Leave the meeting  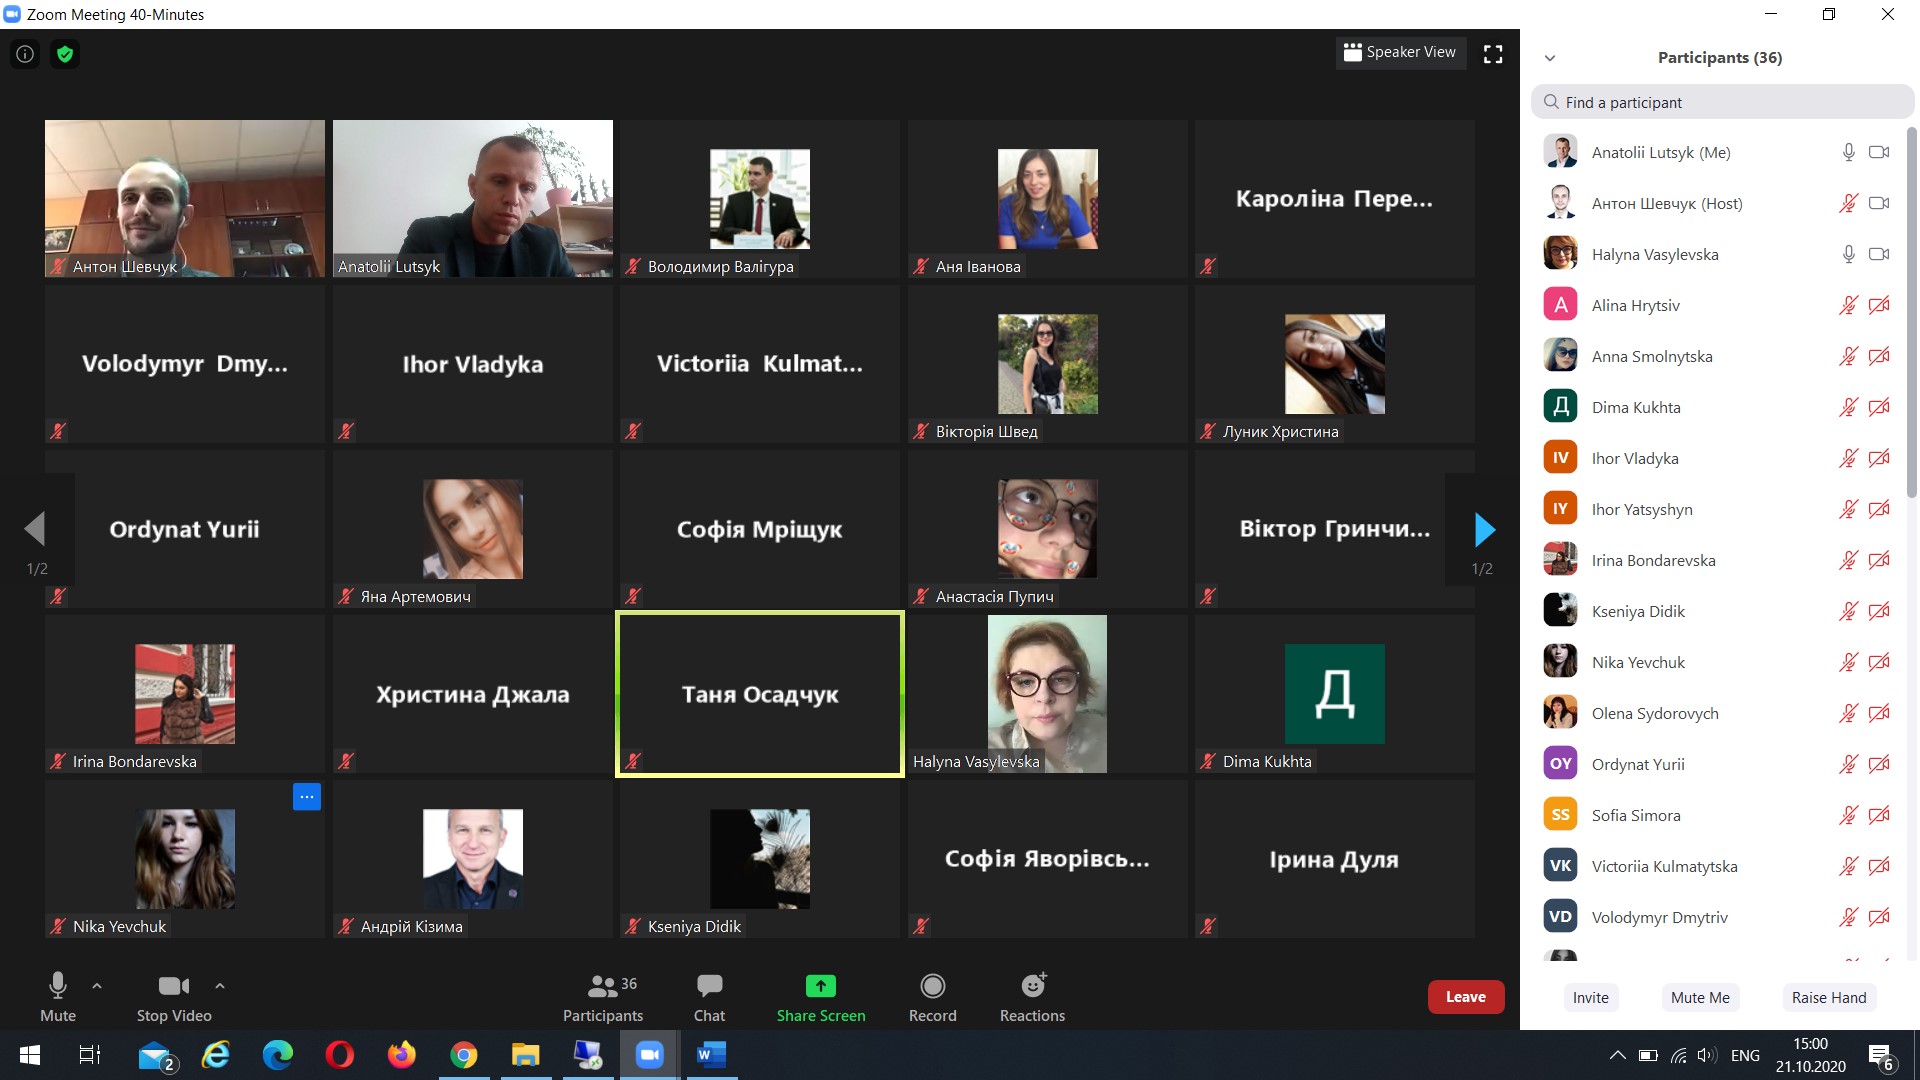click(x=1465, y=997)
